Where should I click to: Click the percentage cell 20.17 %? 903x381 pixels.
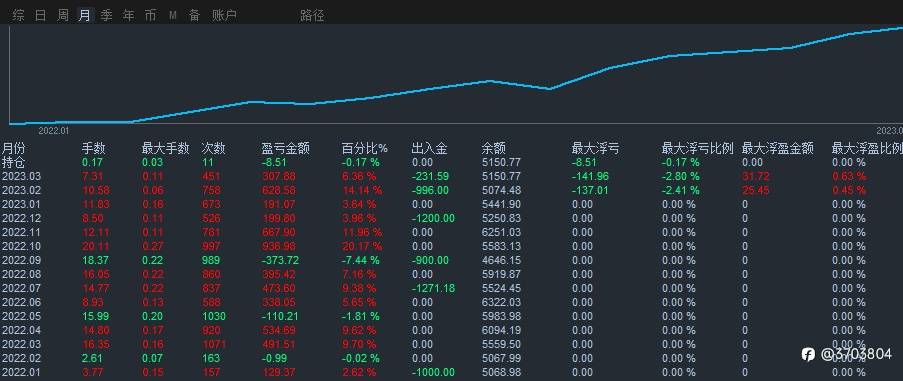point(362,246)
